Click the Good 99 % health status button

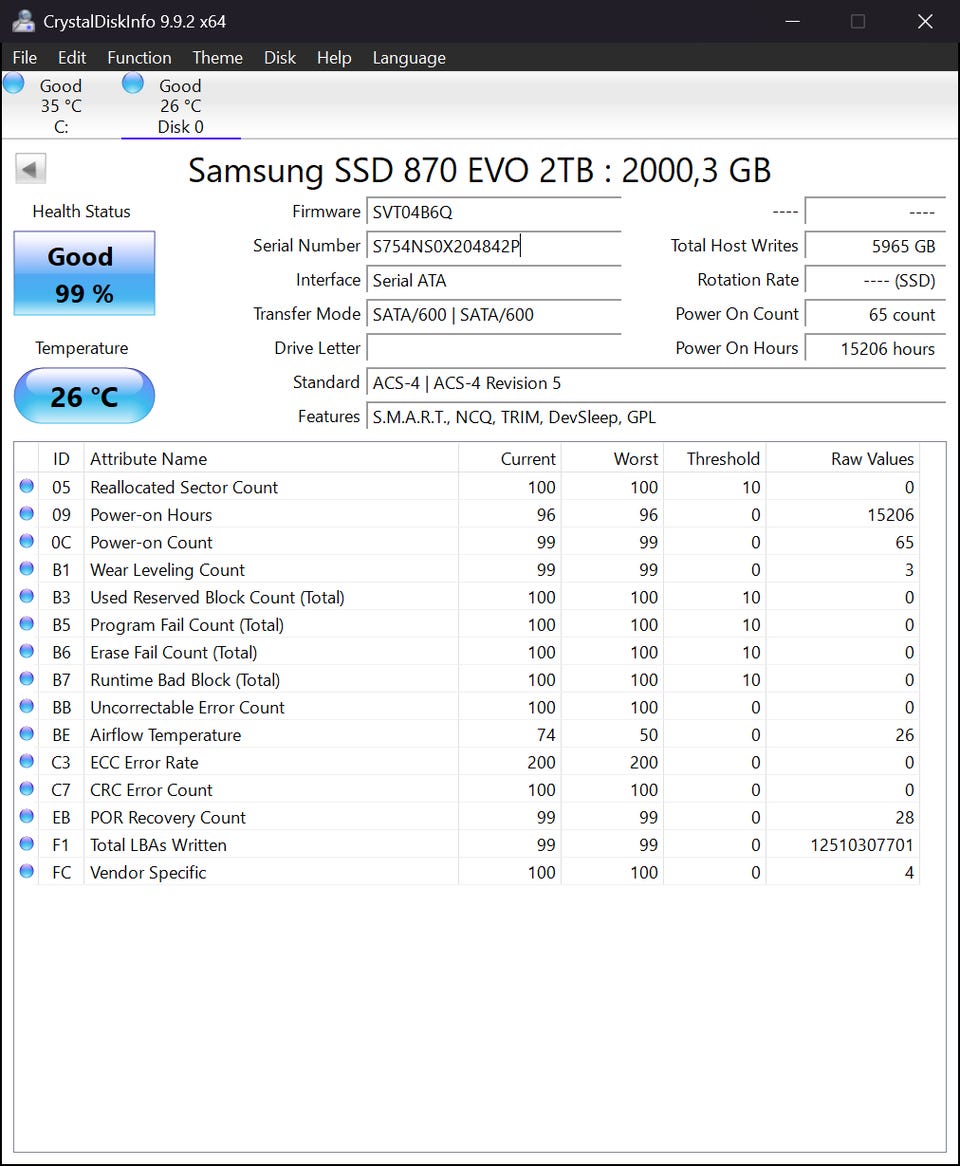pos(84,274)
